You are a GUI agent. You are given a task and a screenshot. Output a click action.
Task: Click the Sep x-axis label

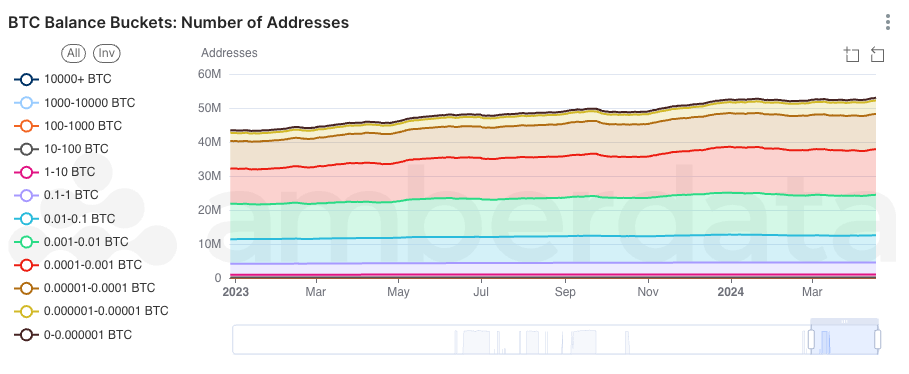point(565,292)
